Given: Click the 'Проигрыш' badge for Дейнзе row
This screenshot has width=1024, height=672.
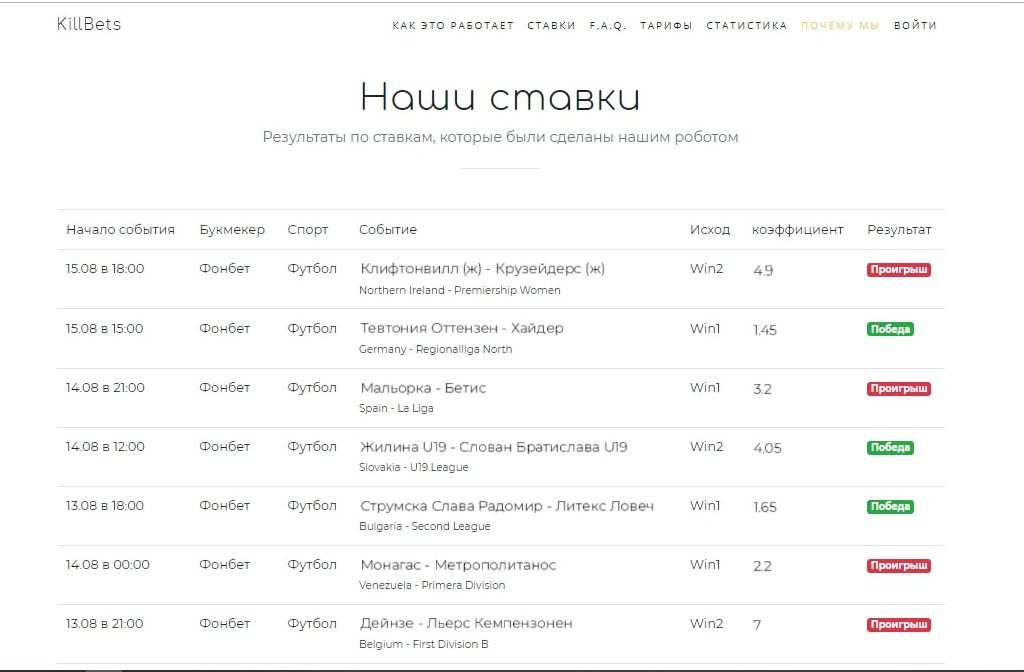Looking at the screenshot, I should [899, 624].
